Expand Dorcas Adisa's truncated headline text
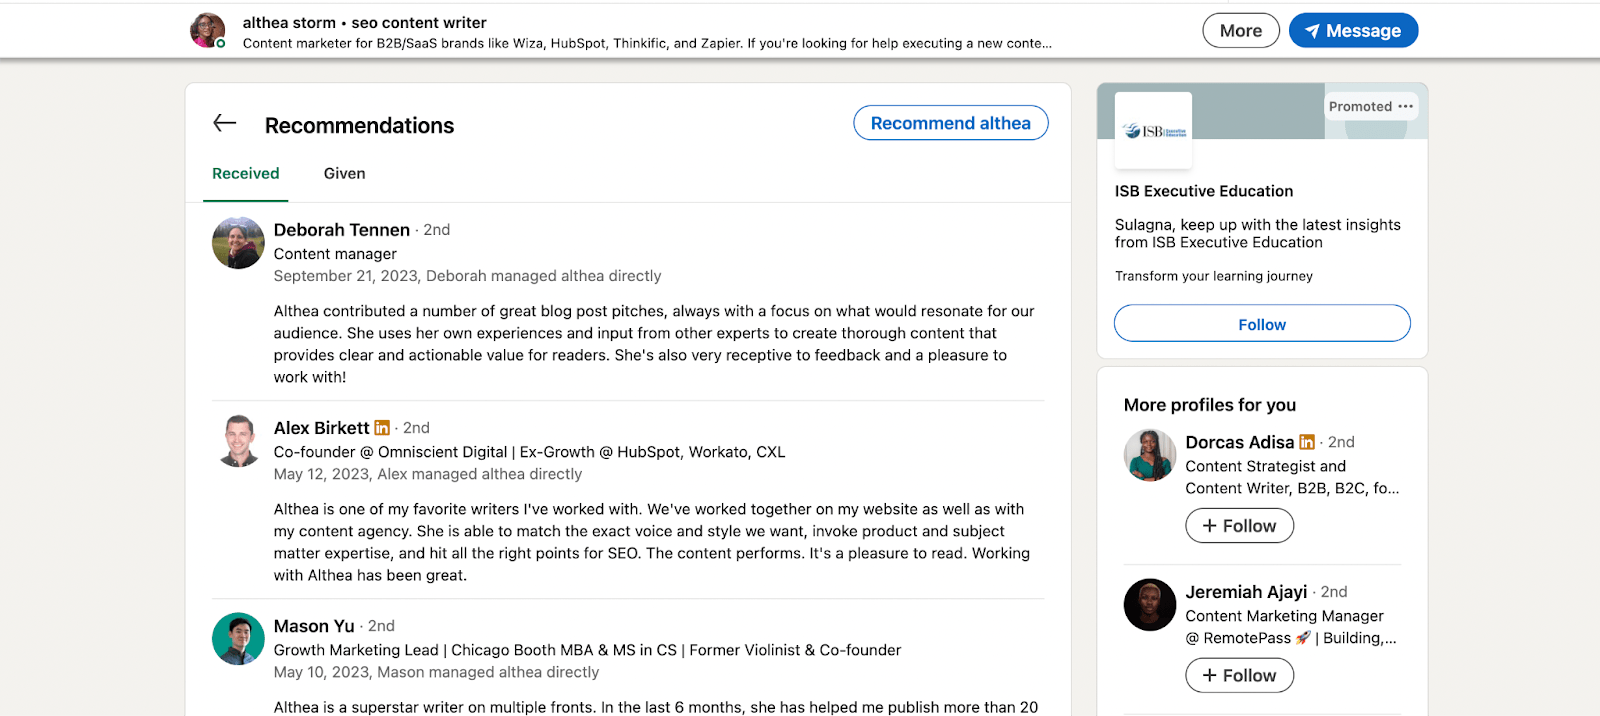Viewport: 1600px width, 716px height. coord(1392,488)
